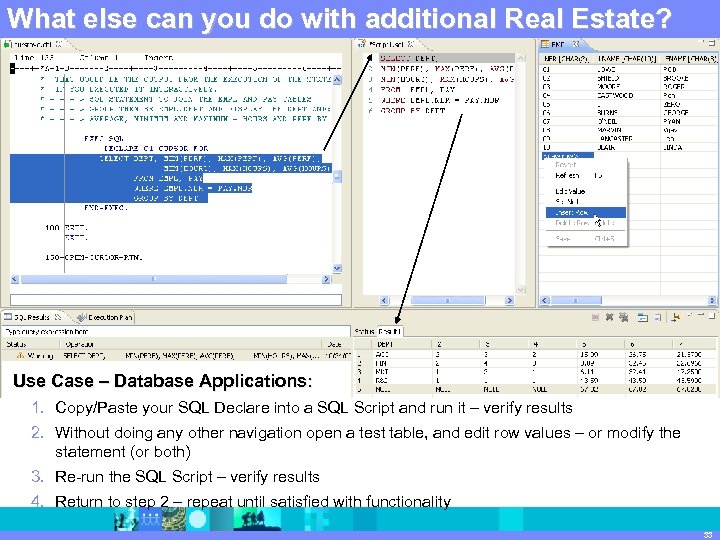
Task: Click line 6 GROUP BY DEPT in script
Action: point(413,111)
